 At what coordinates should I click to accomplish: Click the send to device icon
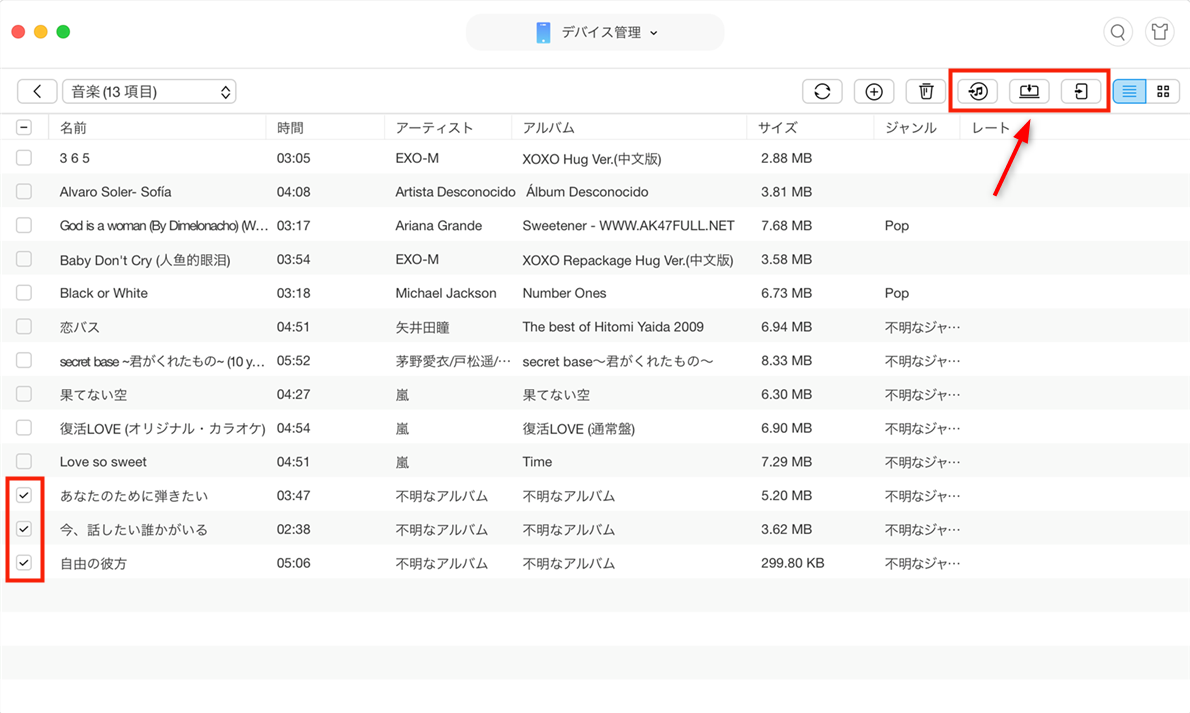(1081, 92)
